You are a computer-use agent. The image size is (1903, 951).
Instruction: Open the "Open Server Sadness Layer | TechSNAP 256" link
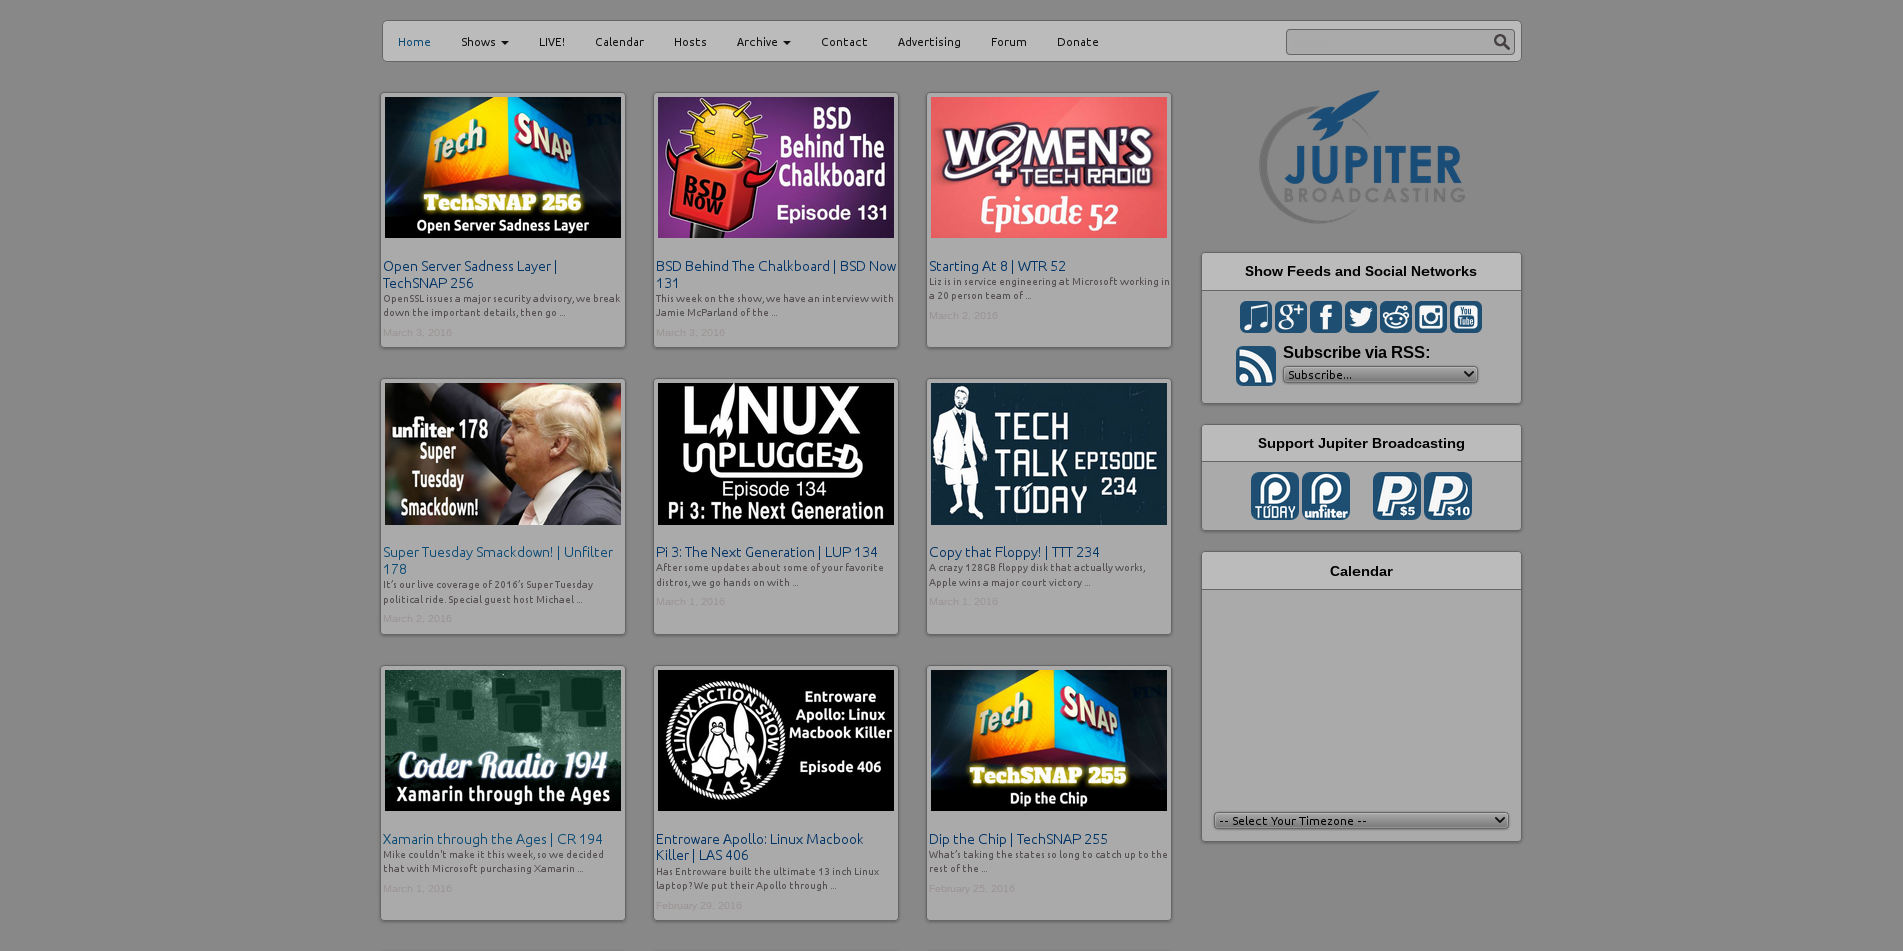[x=470, y=275]
